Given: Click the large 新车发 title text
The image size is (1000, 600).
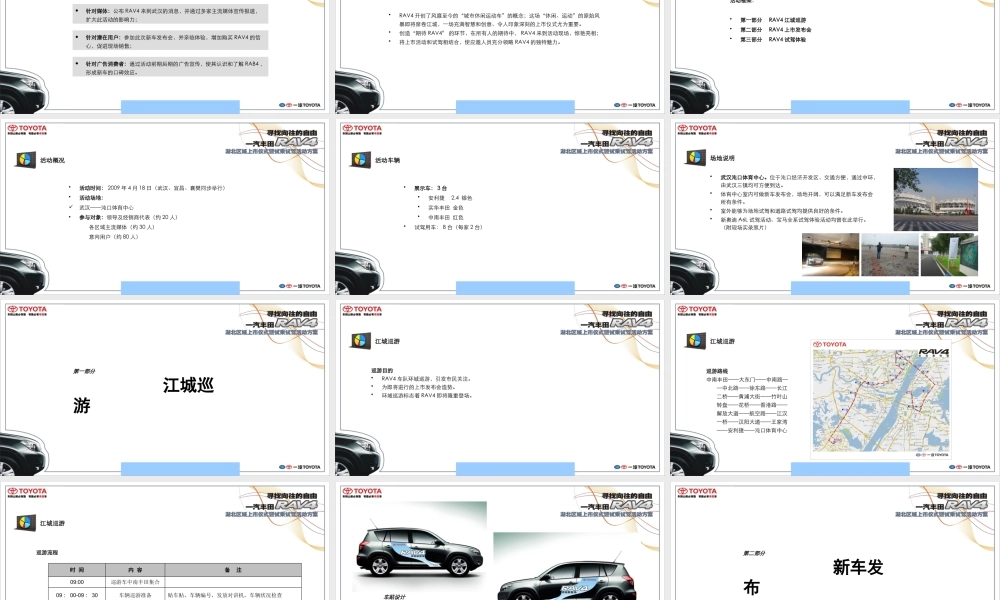Looking at the screenshot, I should pos(858,567).
